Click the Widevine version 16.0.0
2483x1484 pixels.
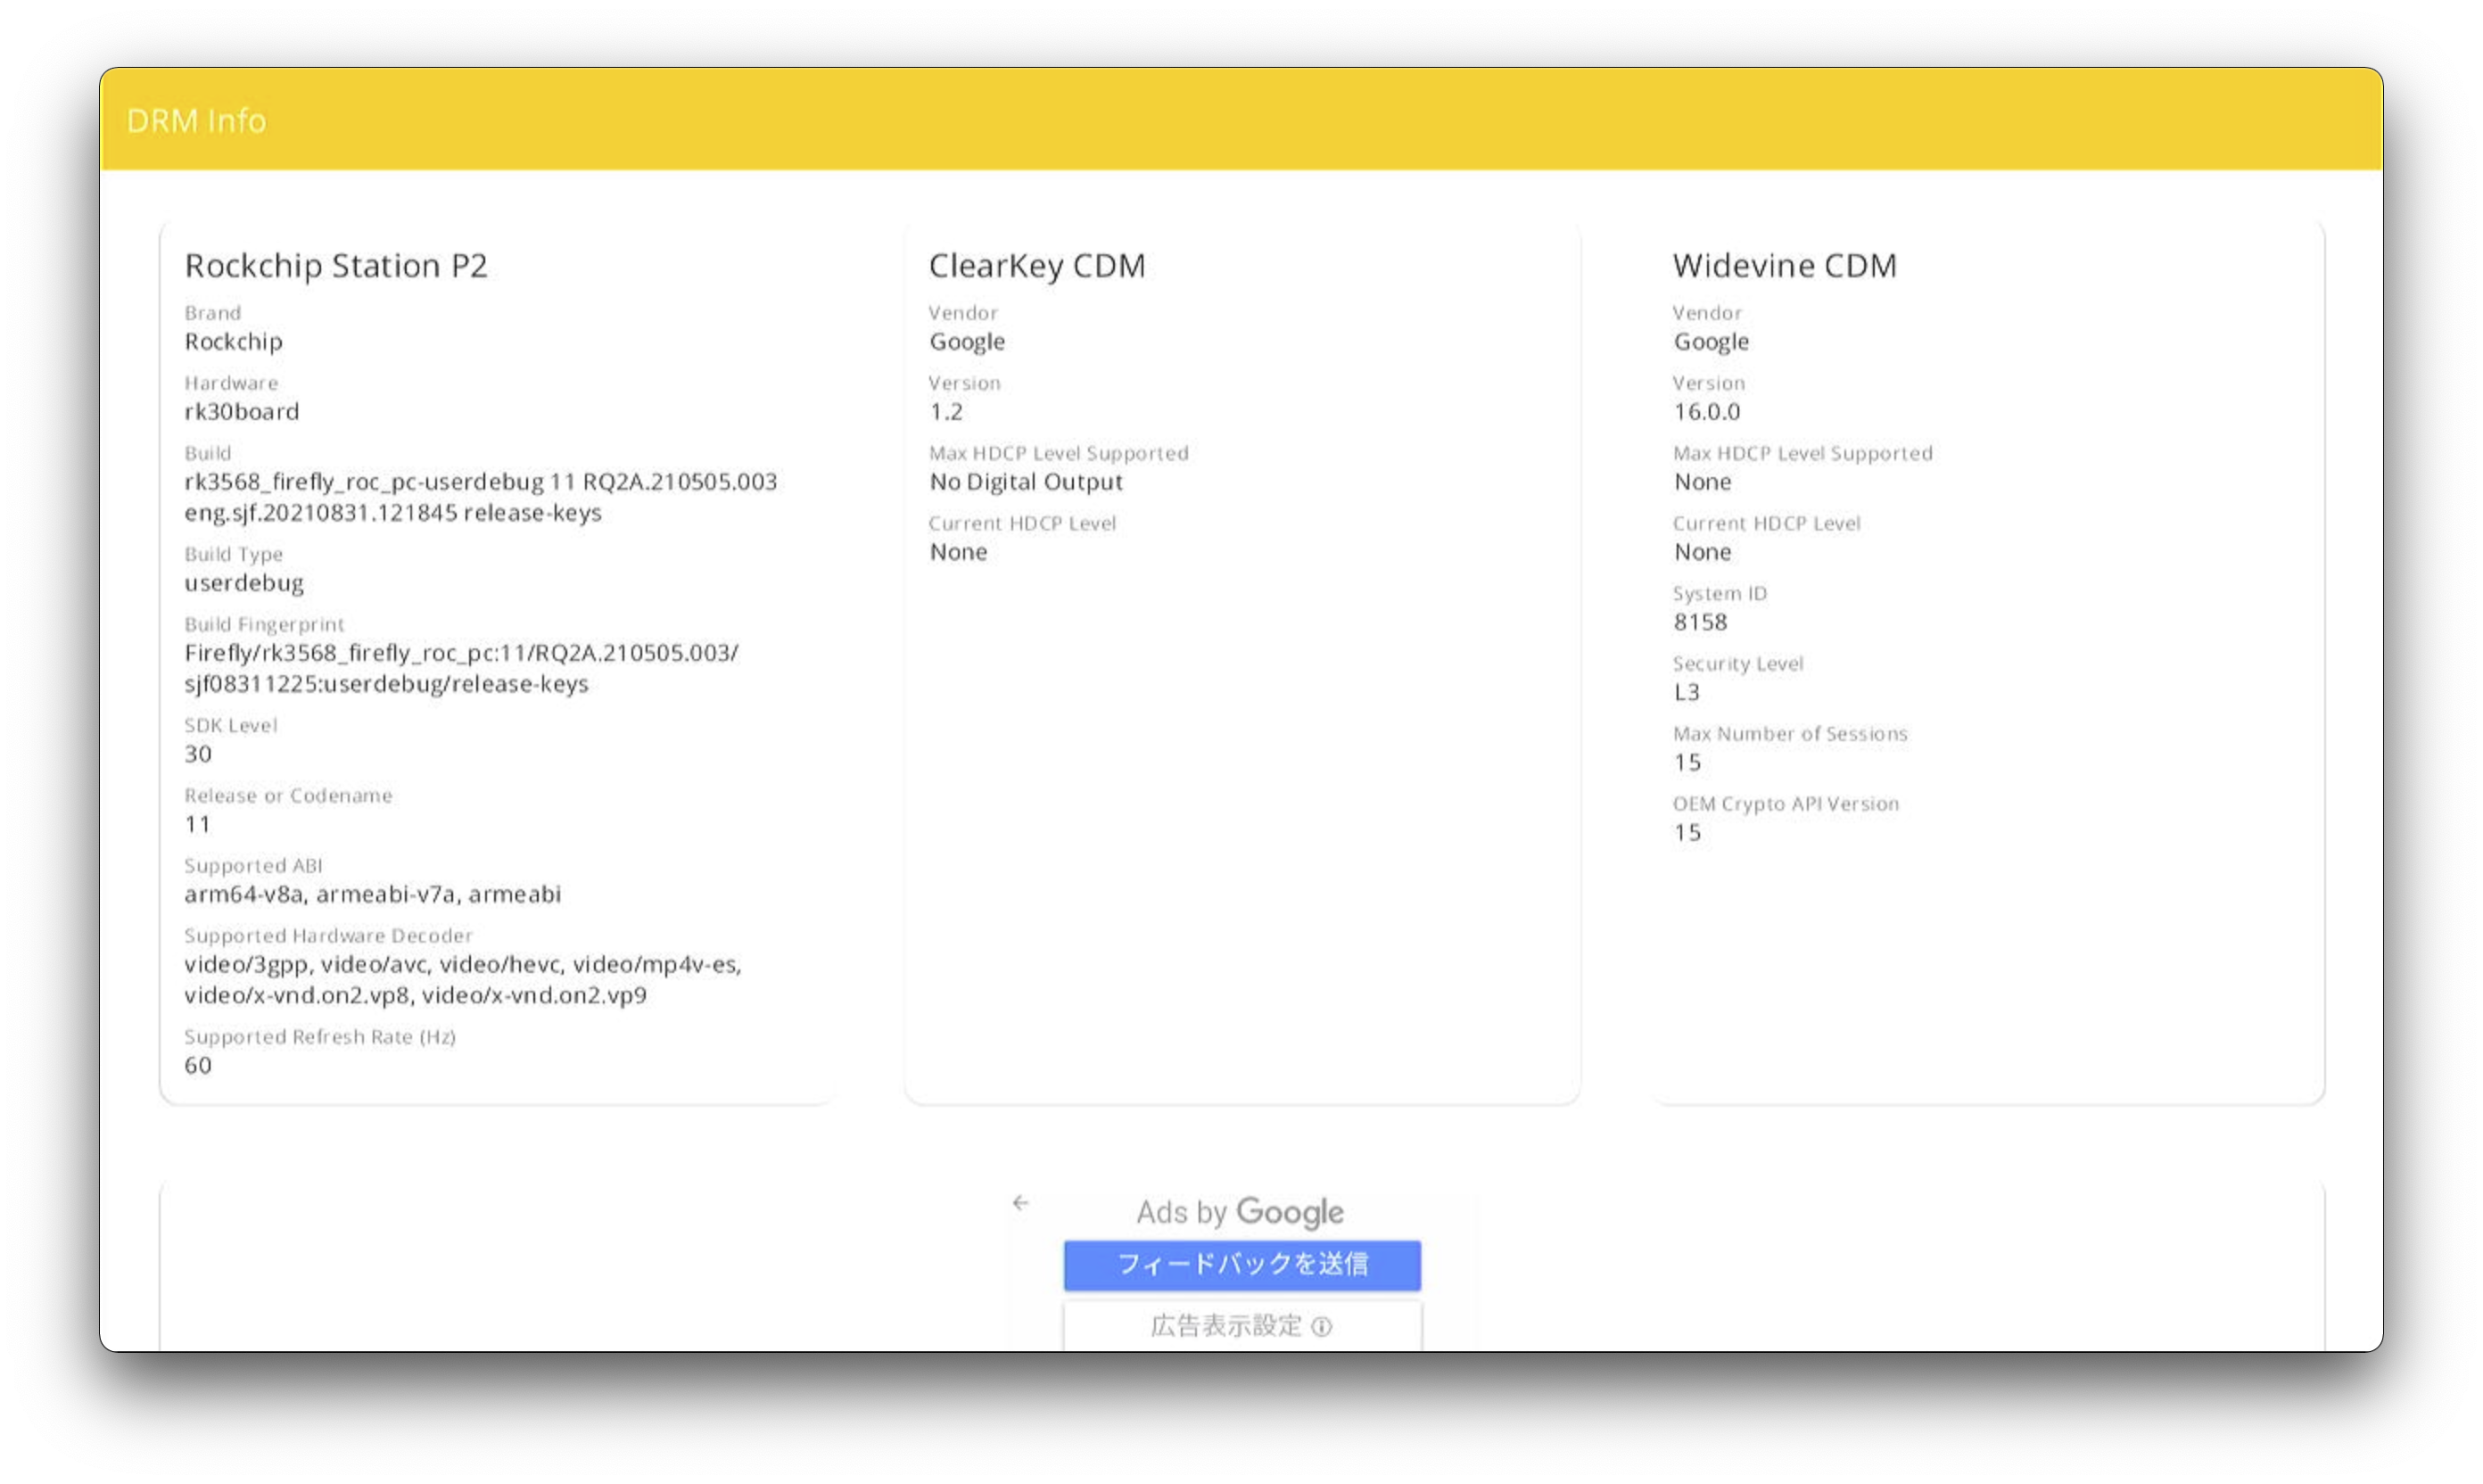pyautogui.click(x=1707, y=411)
